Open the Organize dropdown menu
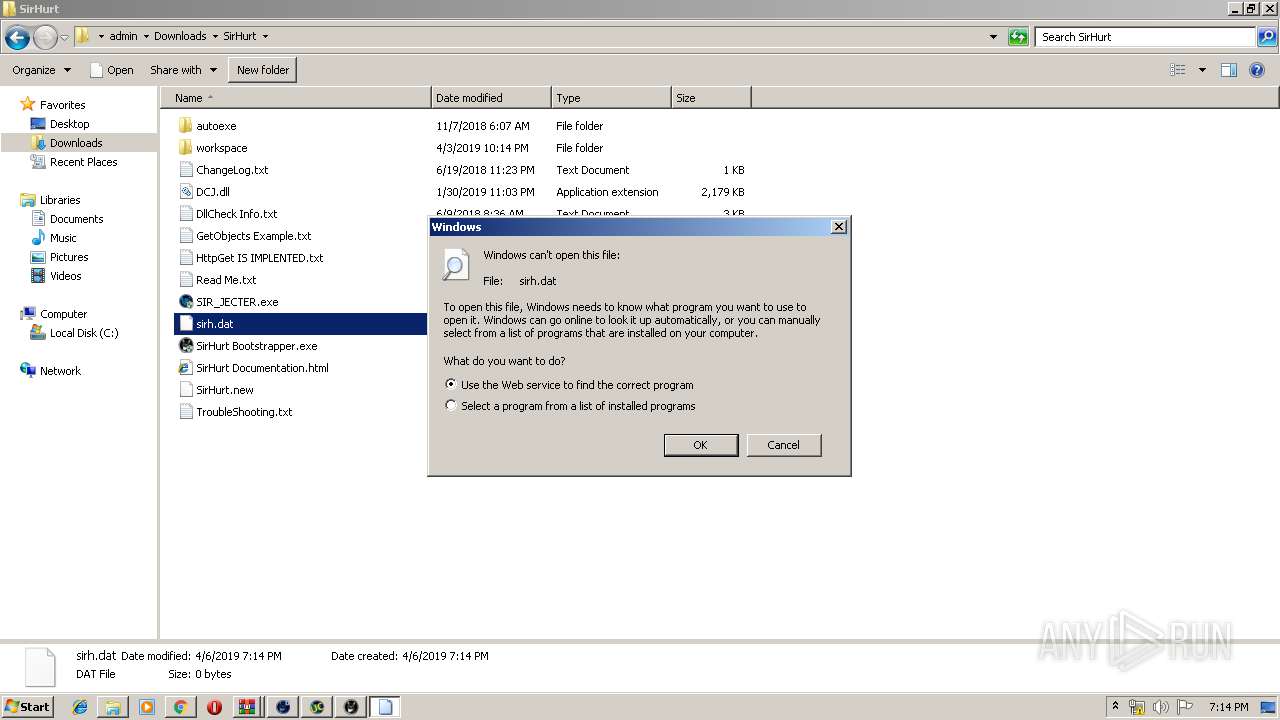The width and height of the screenshot is (1280, 720). click(x=41, y=70)
